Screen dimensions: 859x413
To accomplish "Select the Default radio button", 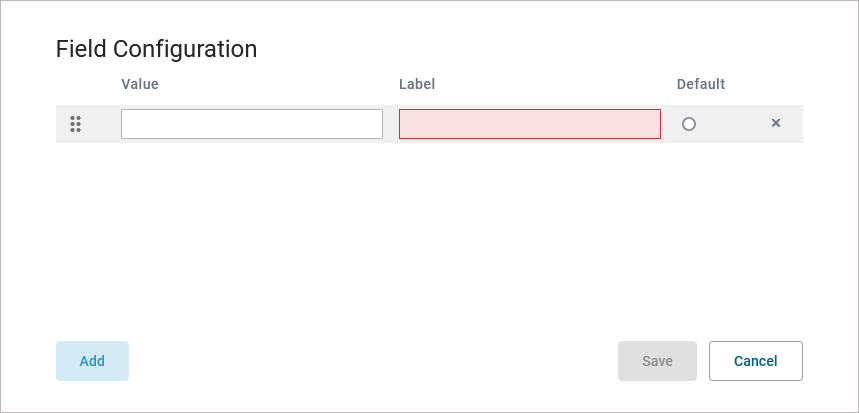I will (x=688, y=124).
